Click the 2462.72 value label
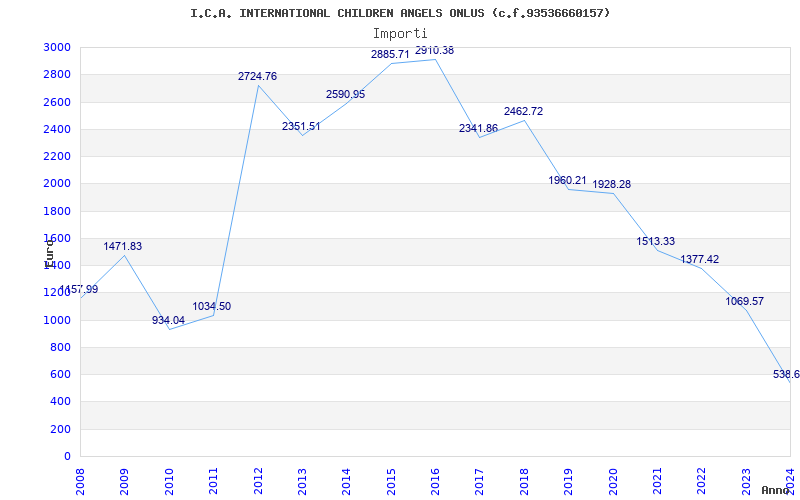Viewport: 800px width, 500px height. tap(523, 111)
